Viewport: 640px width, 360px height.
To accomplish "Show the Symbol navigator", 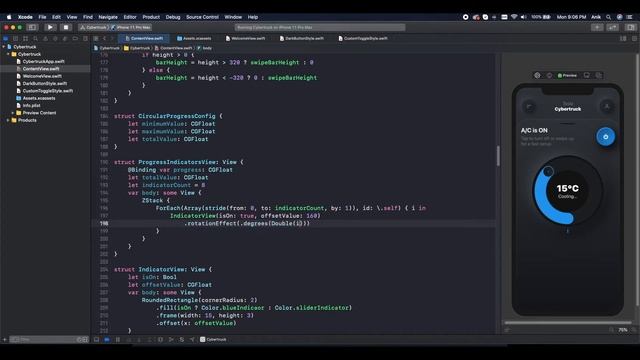I will [x=25, y=38].
